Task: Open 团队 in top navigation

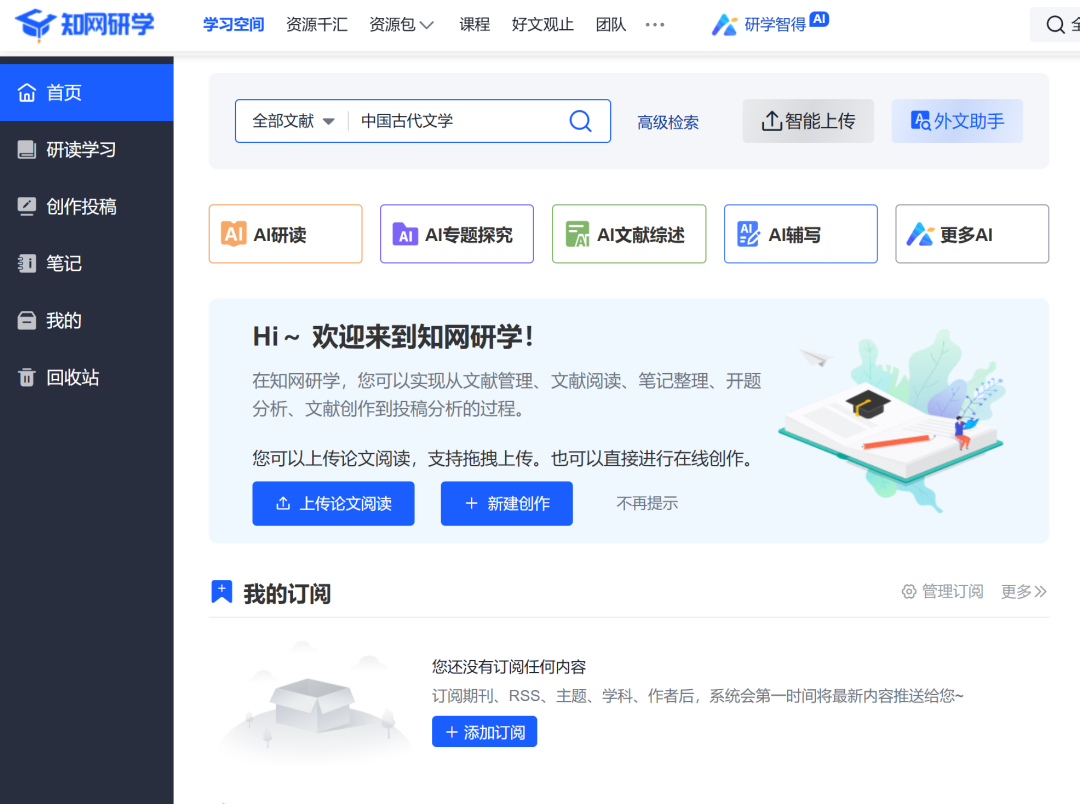Action: point(611,25)
